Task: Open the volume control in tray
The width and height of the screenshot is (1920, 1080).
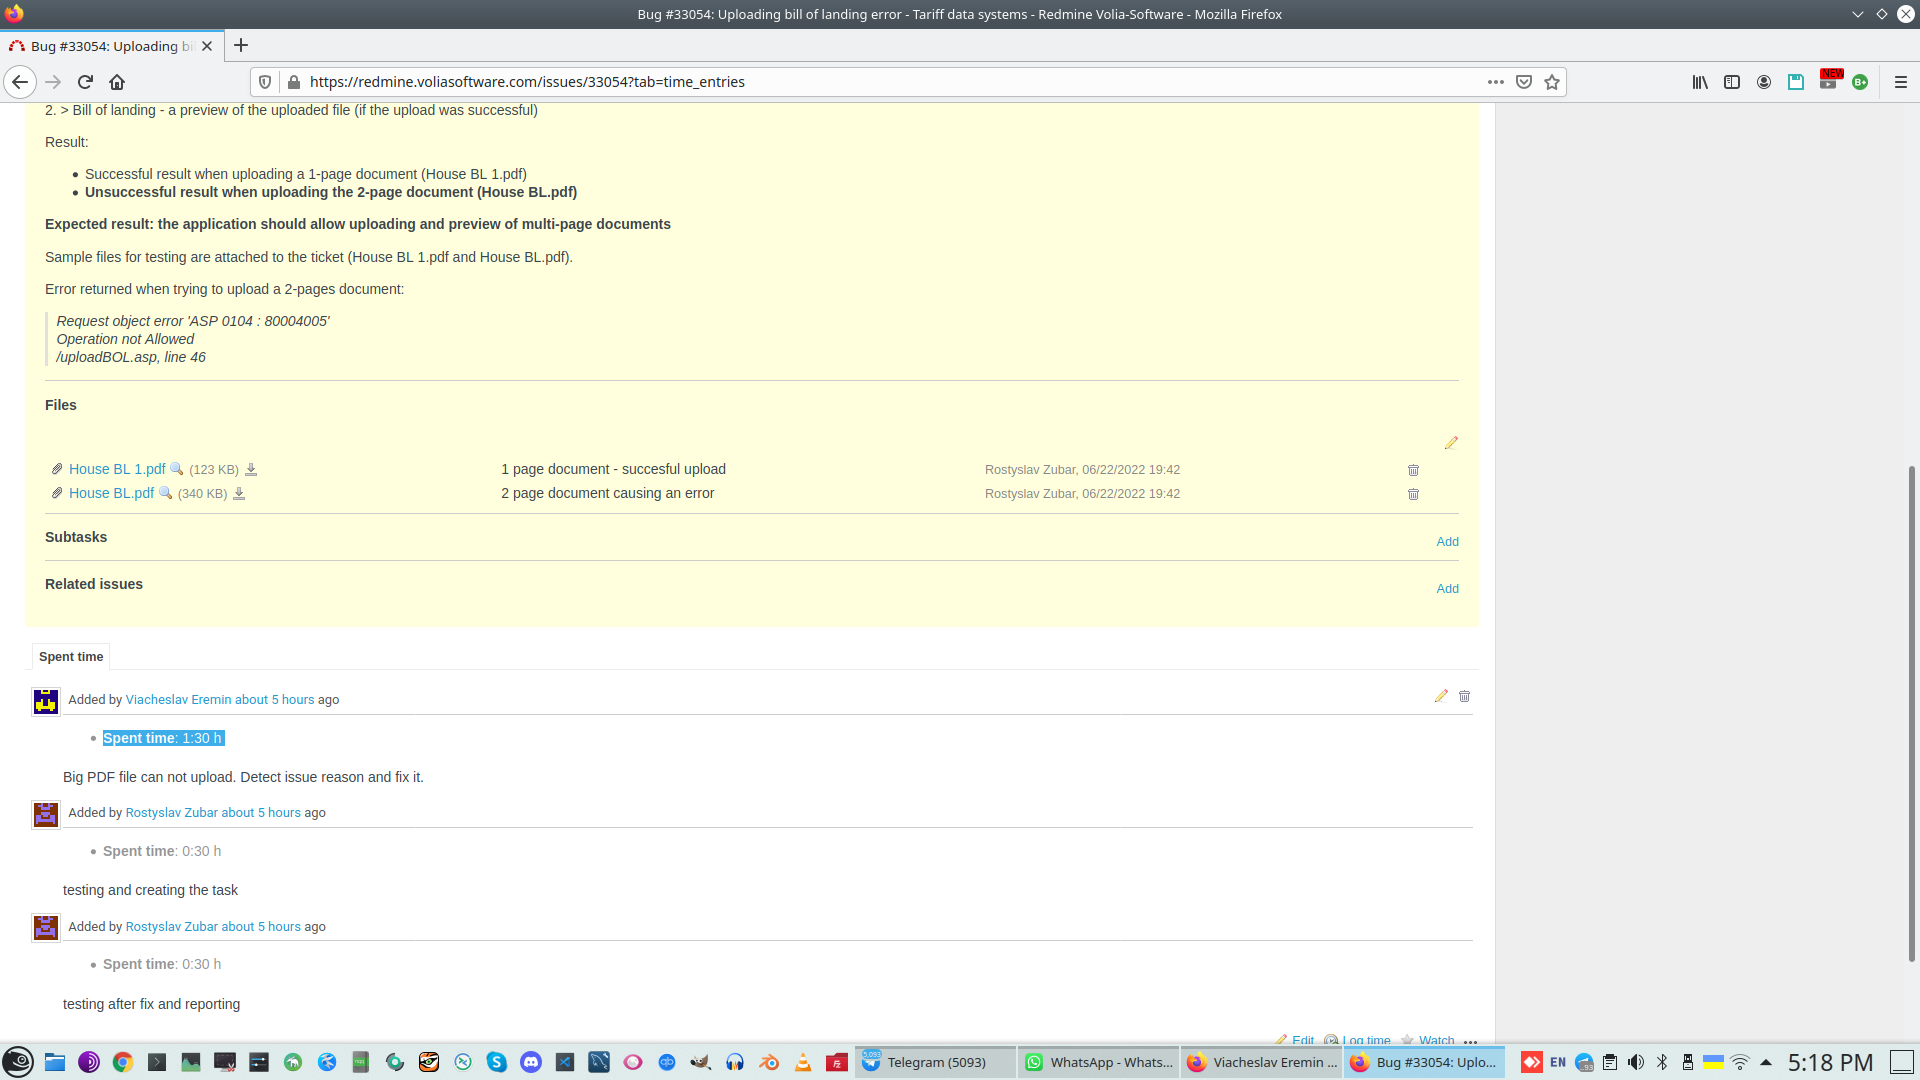Action: tap(1636, 1062)
